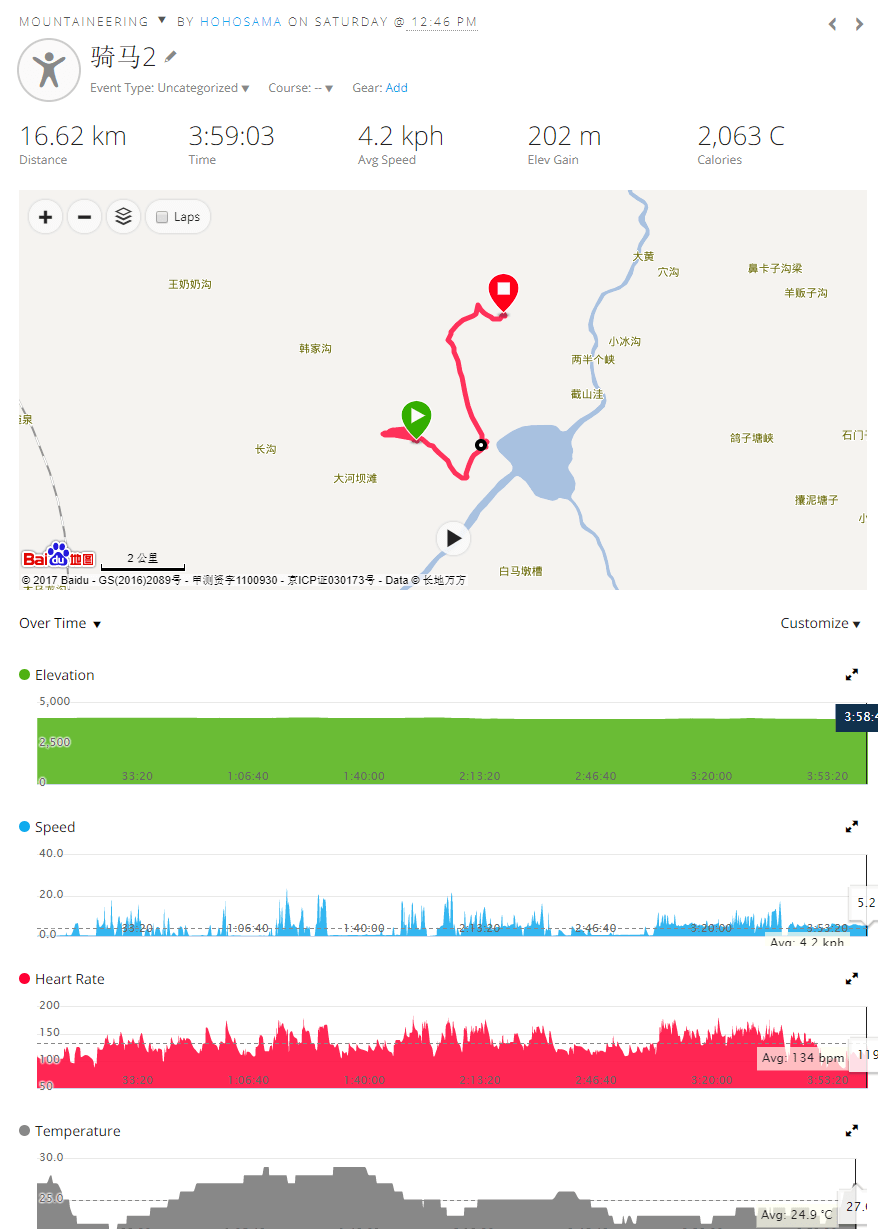The image size is (886, 1229).
Task: Zoom out on the map
Action: coord(85,217)
